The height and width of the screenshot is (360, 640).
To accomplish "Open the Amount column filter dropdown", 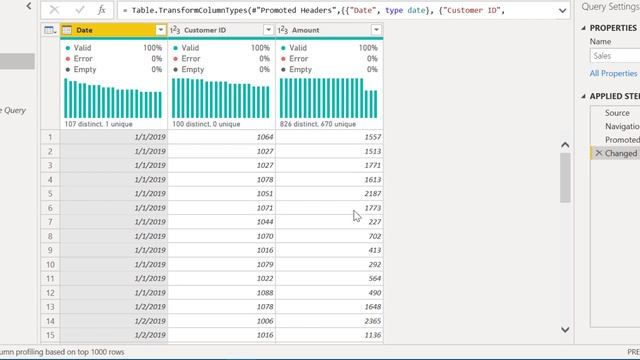I will pyautogui.click(x=376, y=30).
